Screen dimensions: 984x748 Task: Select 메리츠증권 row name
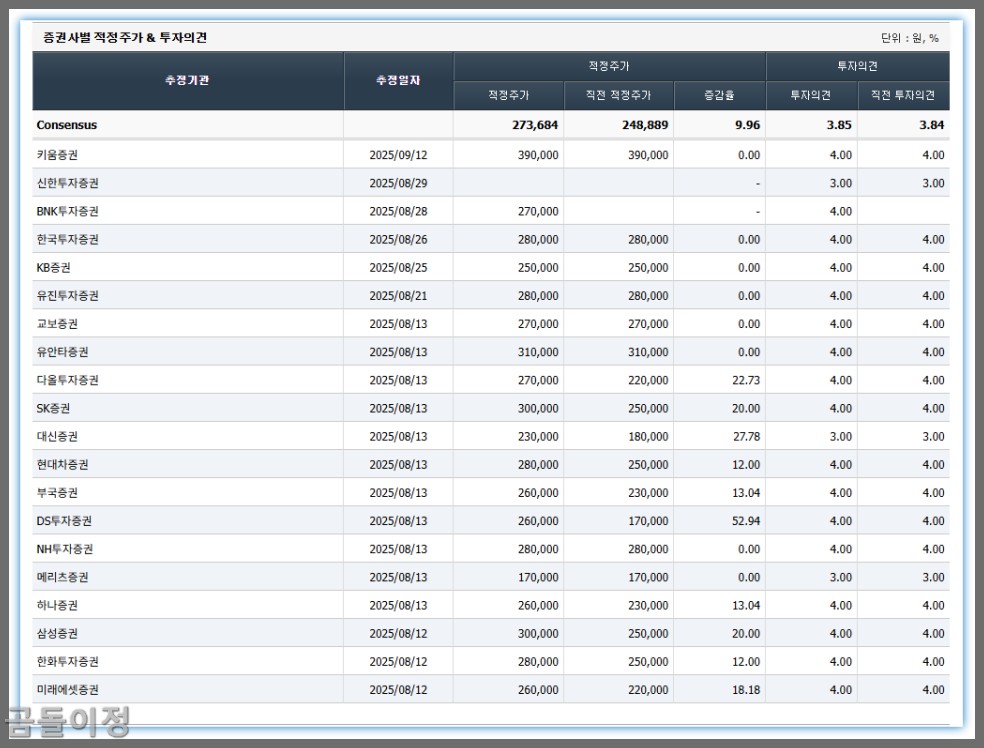[62, 577]
